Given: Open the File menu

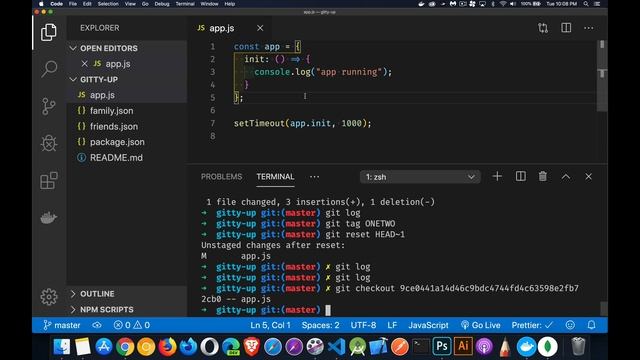Looking at the screenshot, I should 73,4.
